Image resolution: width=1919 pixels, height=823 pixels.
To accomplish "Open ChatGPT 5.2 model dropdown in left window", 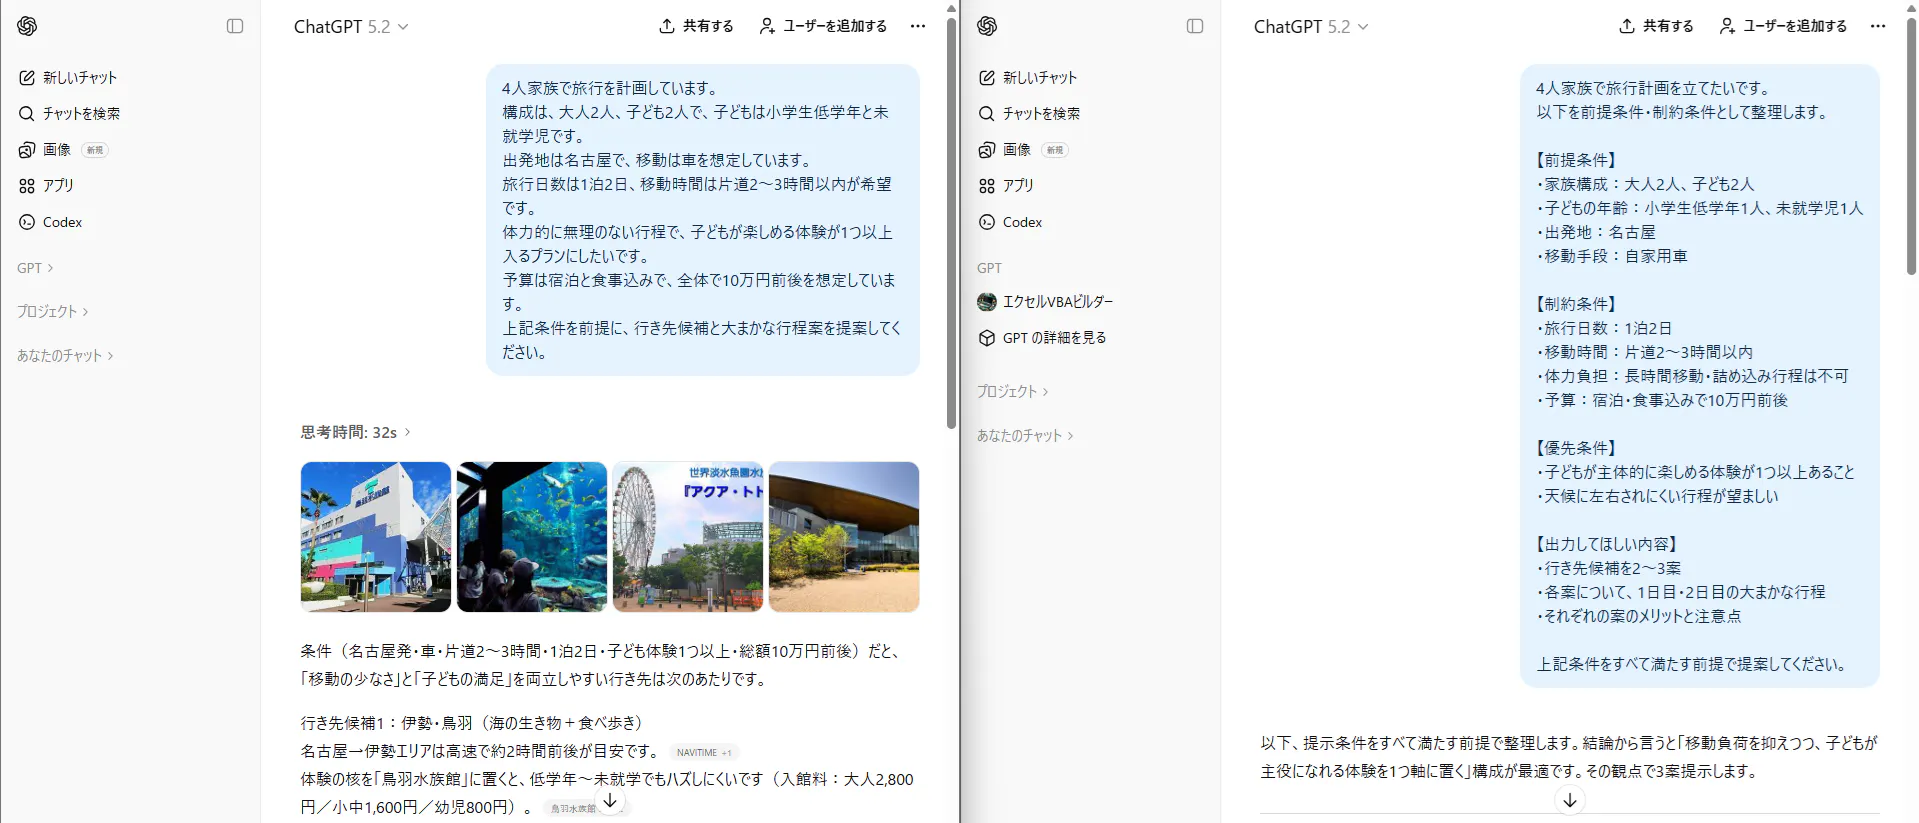I will (x=351, y=27).
